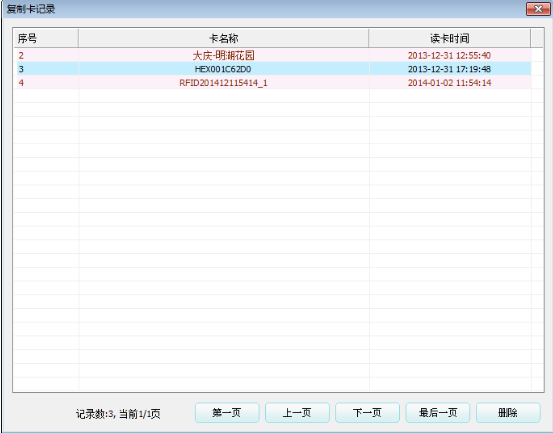The width and height of the screenshot is (553, 433).
Task: Close the 复制卡记录 dialog window
Action: click(x=538, y=9)
